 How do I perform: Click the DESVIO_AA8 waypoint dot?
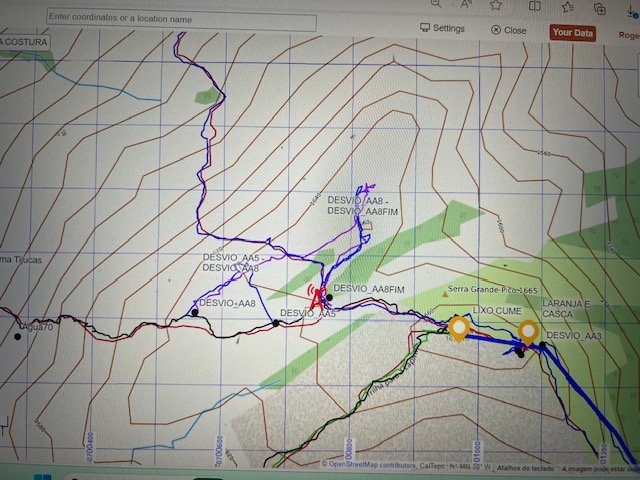click(x=194, y=313)
